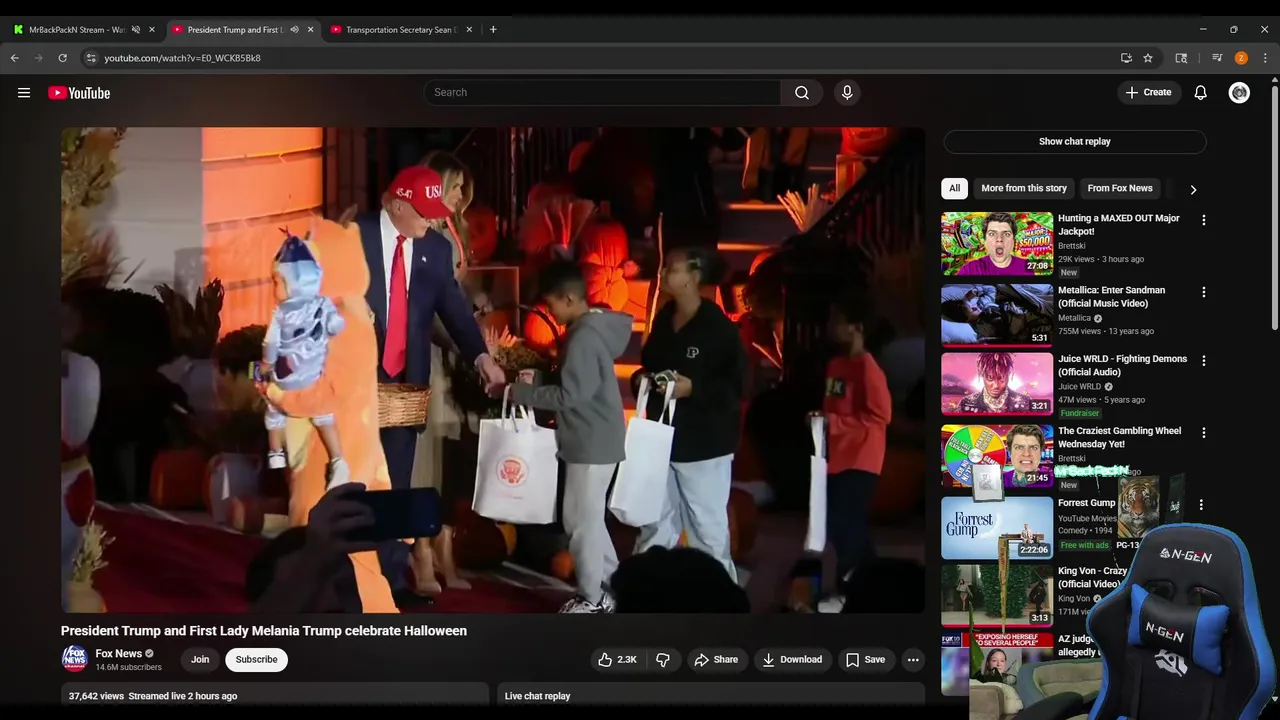Open the notifications bell

coord(1201,93)
